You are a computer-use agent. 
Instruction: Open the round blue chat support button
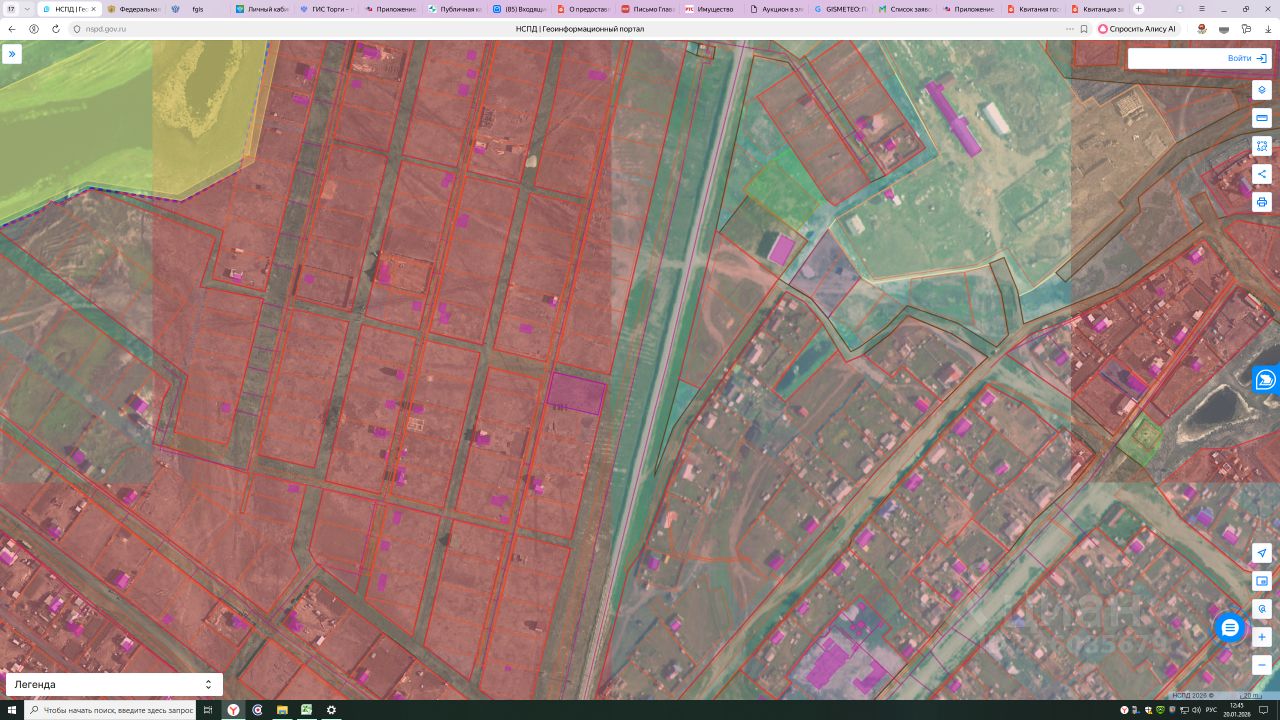[x=1230, y=628]
